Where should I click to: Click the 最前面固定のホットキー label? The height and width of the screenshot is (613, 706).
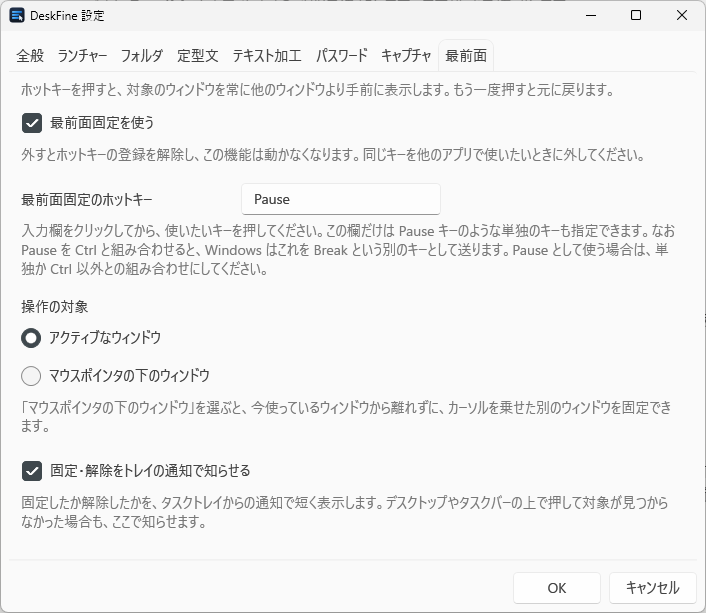pos(87,200)
